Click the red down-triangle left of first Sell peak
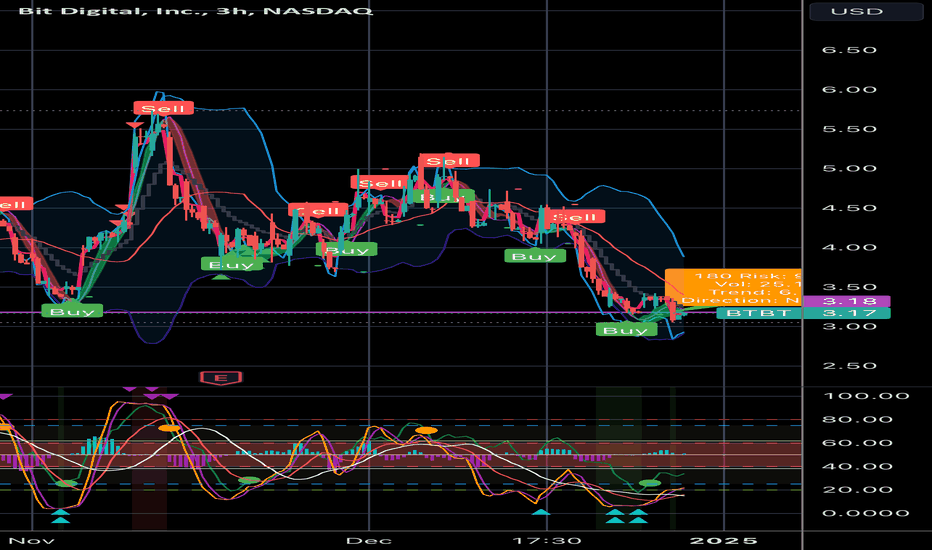The height and width of the screenshot is (550, 932). click(x=134, y=124)
